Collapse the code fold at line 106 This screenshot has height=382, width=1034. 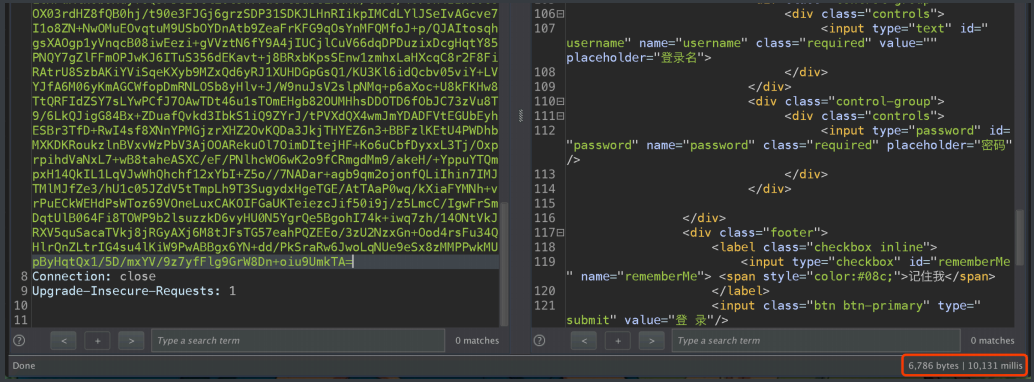pos(560,14)
